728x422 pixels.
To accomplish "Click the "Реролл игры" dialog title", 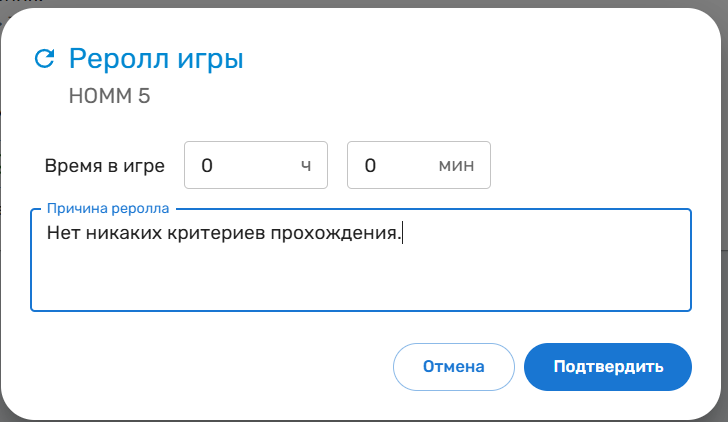I will [x=156, y=59].
